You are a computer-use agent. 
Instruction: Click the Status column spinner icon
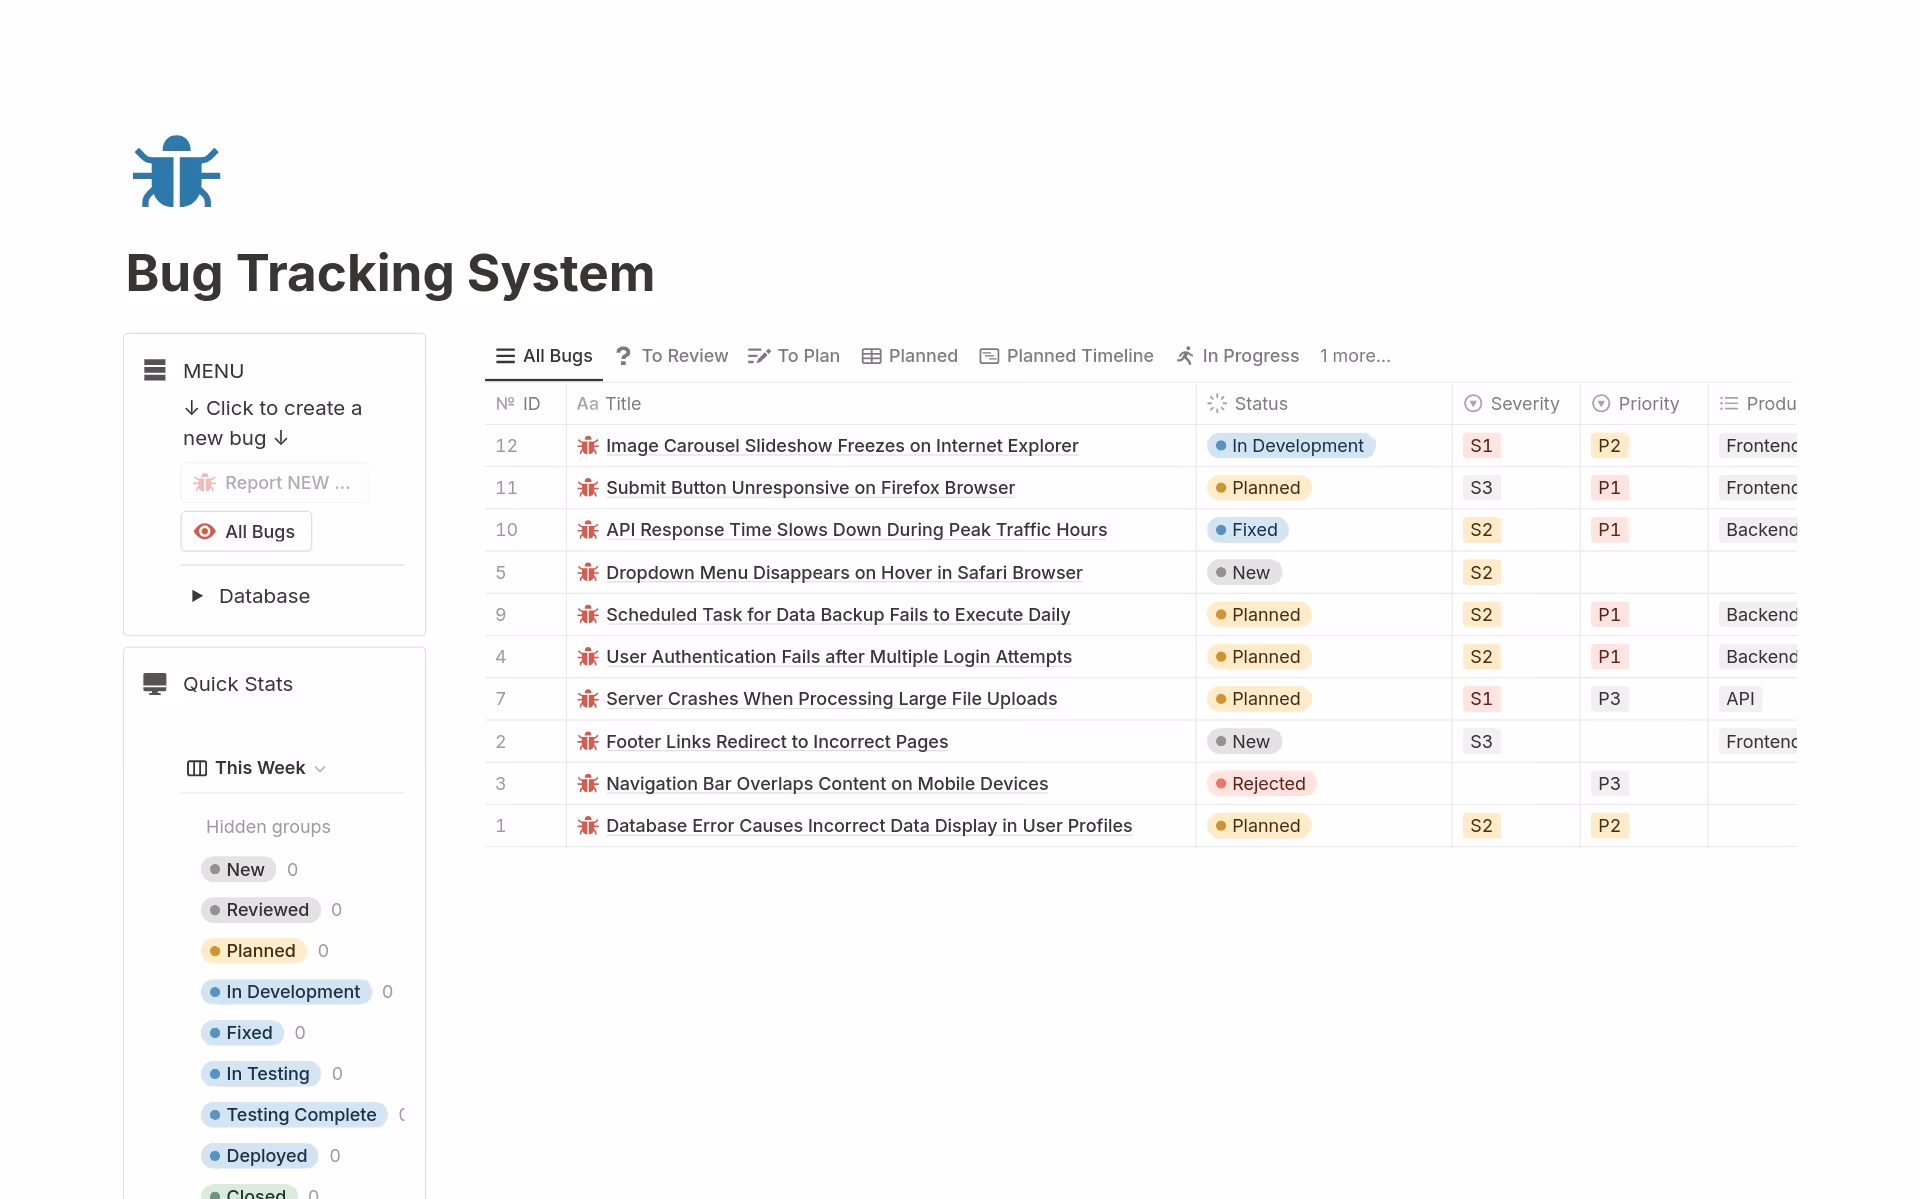[1217, 404]
